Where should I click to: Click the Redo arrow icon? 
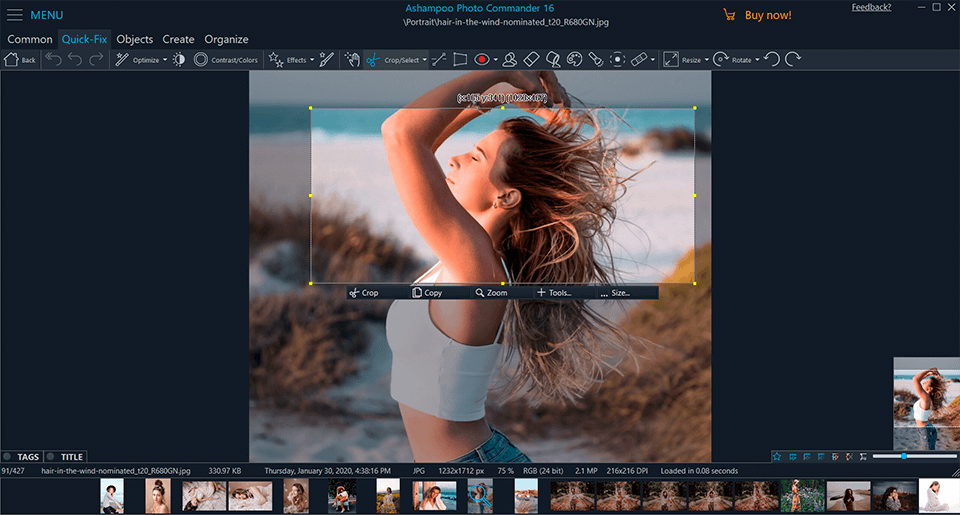pyautogui.click(x=96, y=59)
